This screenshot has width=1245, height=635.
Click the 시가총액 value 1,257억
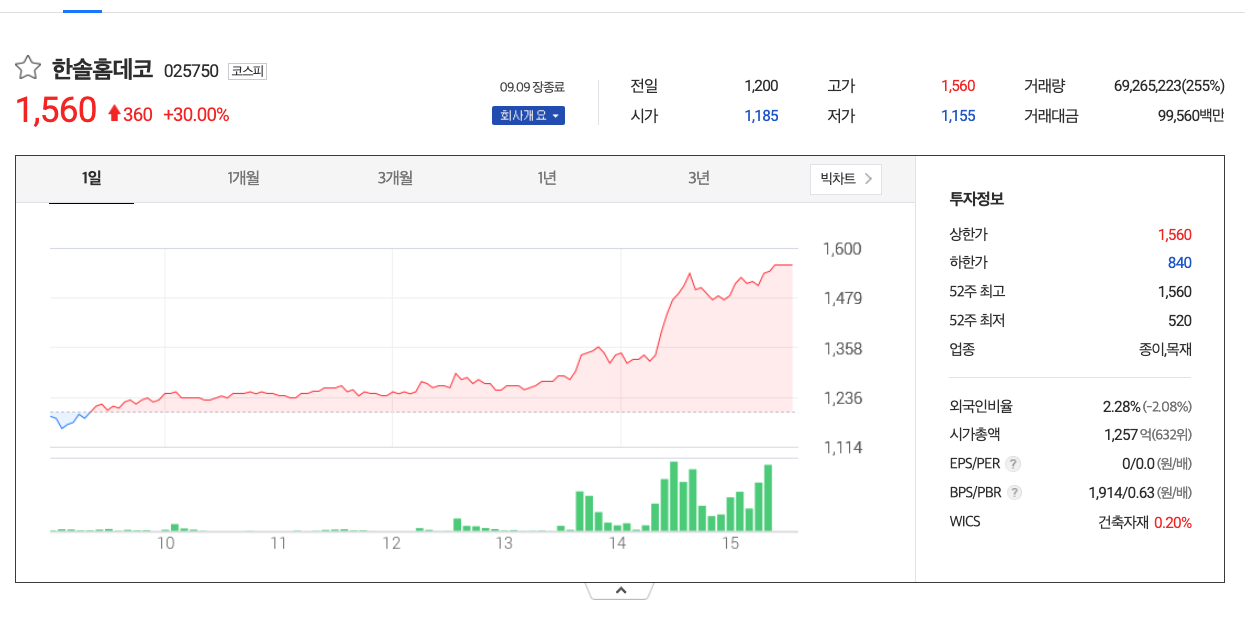[1127, 435]
